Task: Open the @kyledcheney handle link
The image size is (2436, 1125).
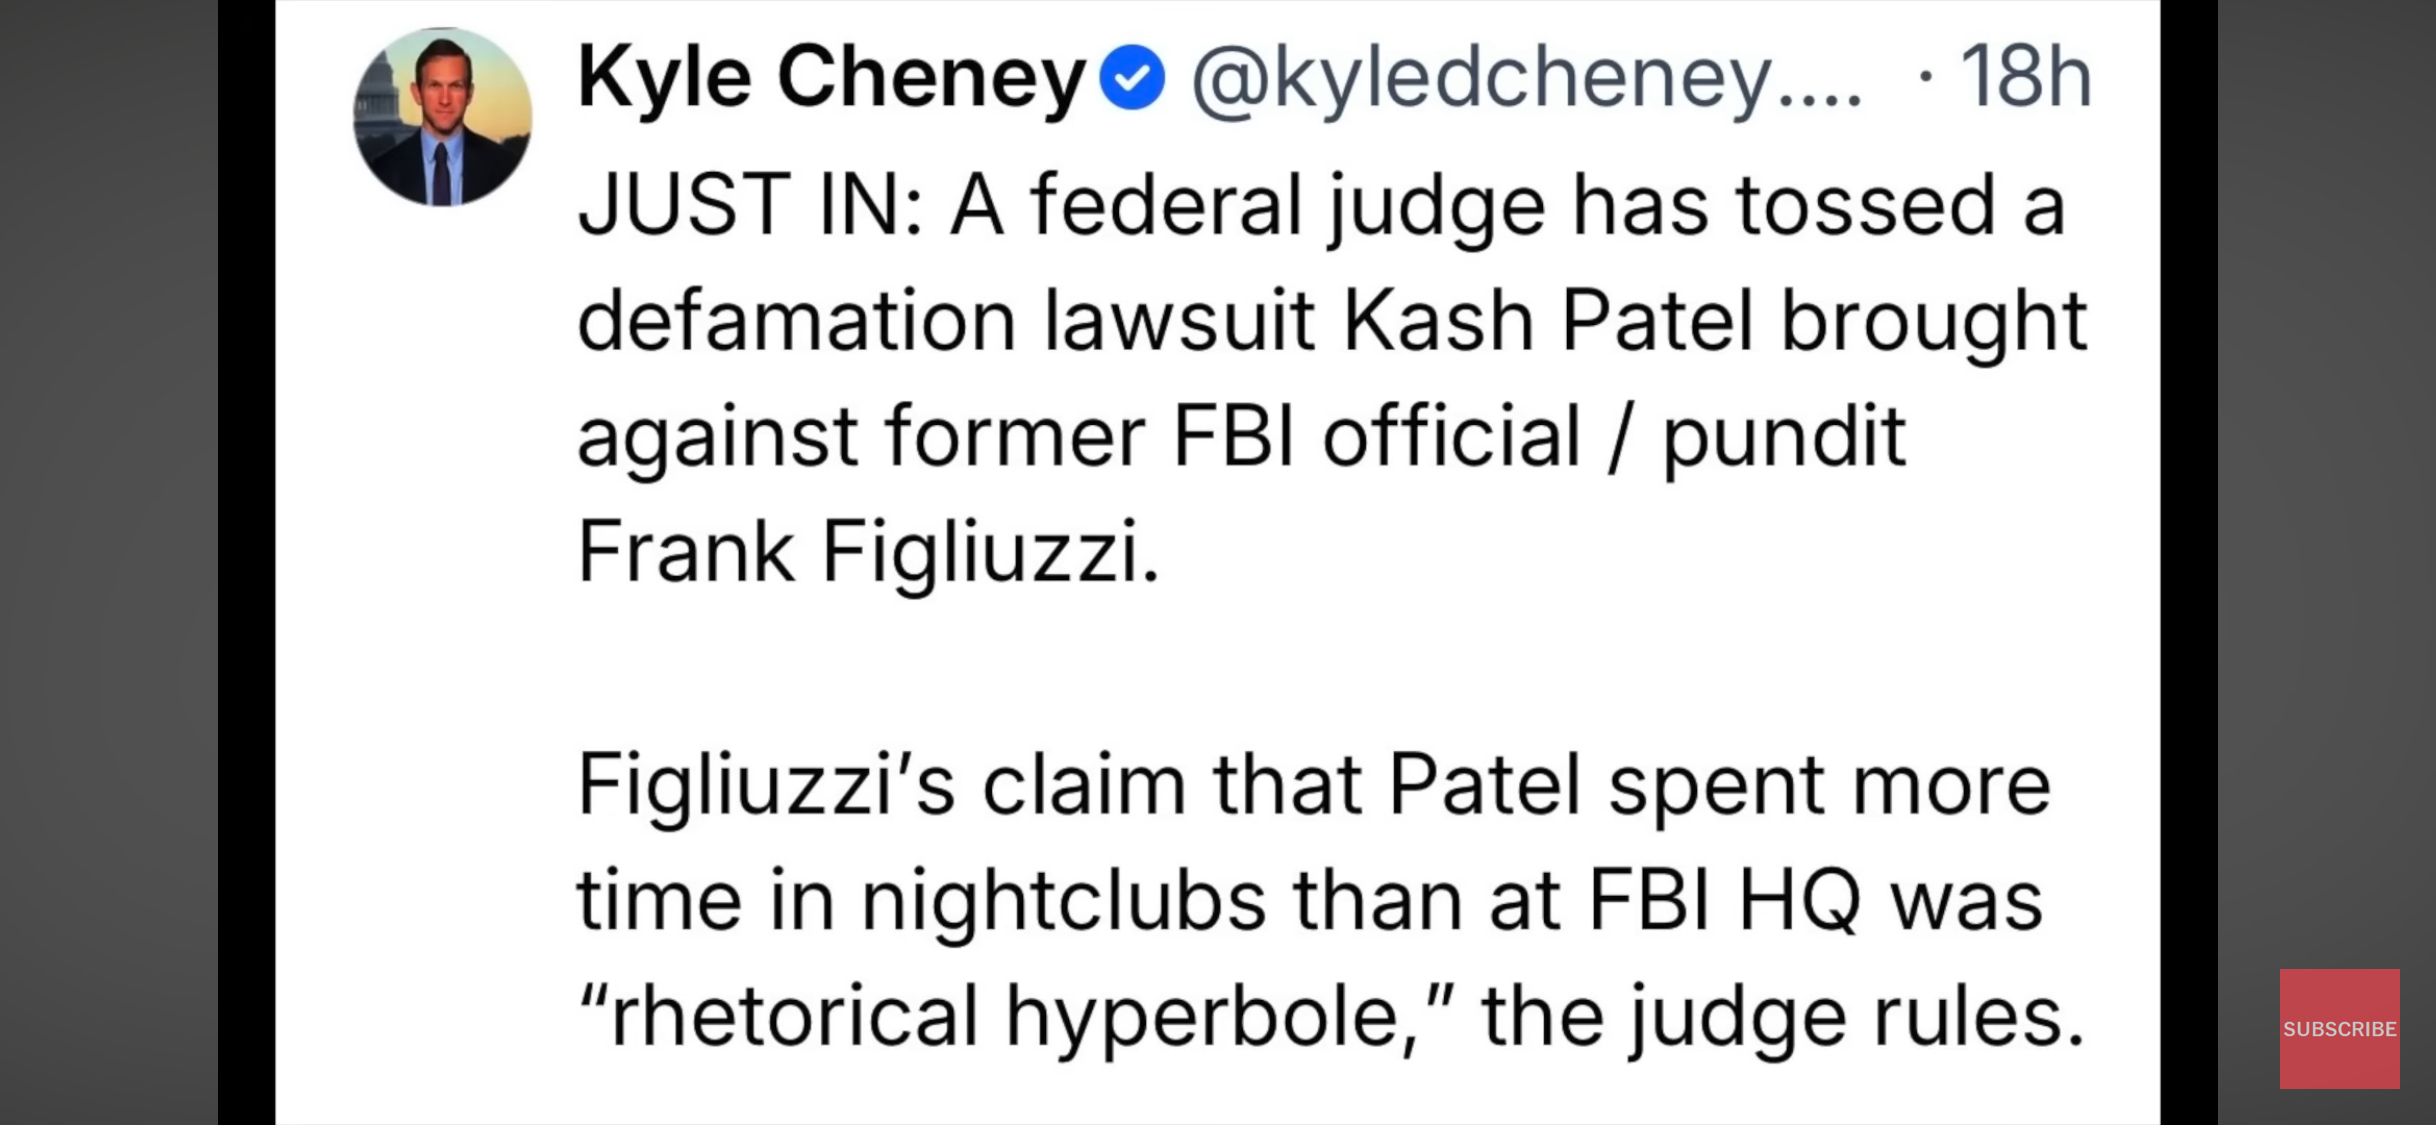Action: [x=1526, y=77]
